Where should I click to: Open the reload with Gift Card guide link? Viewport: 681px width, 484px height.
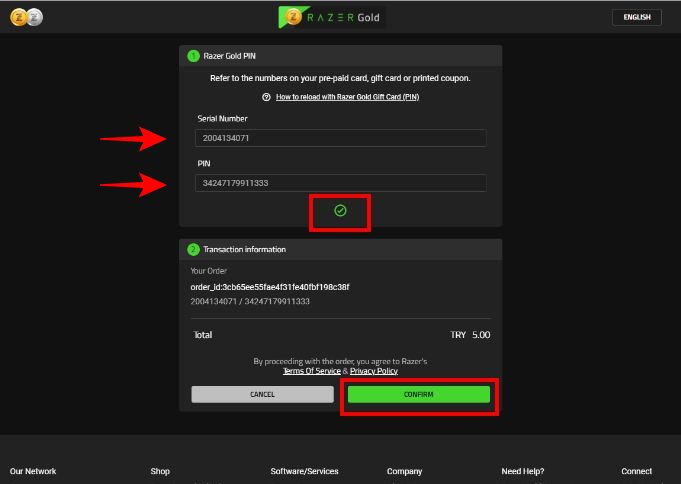click(347, 97)
